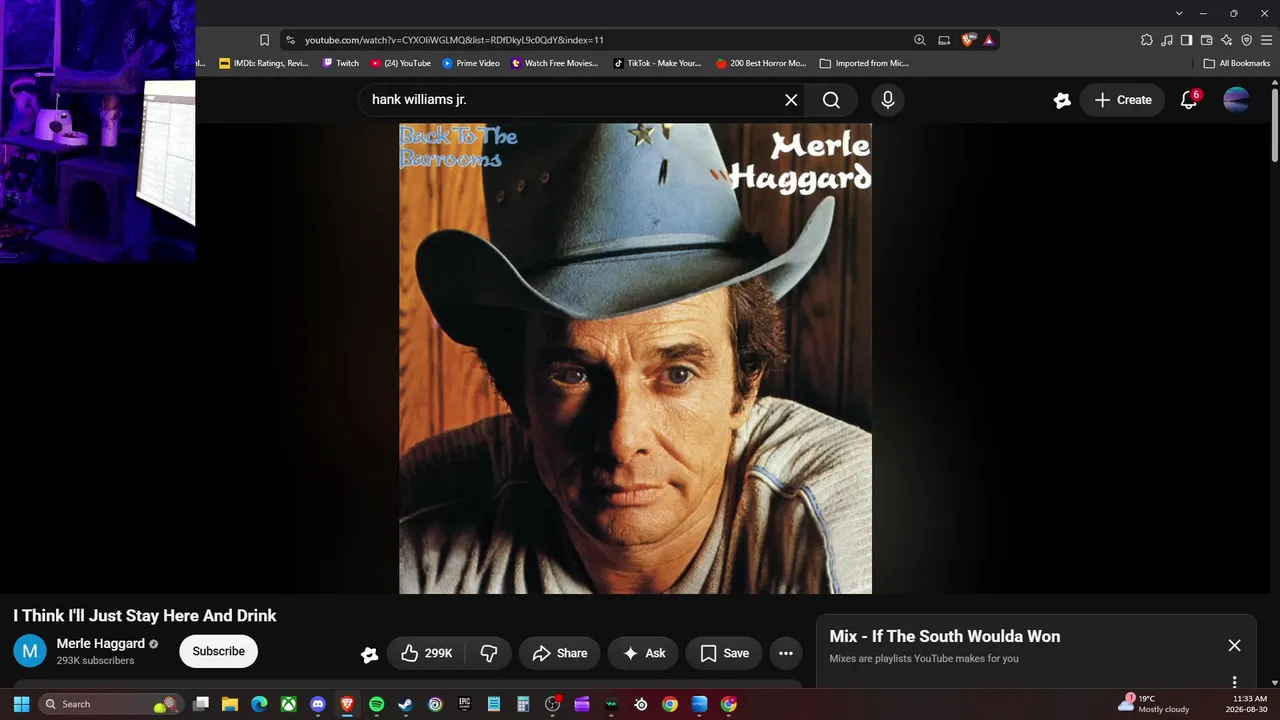Click the video player album artwork
Screen dimensions: 1280x720
(x=635, y=358)
